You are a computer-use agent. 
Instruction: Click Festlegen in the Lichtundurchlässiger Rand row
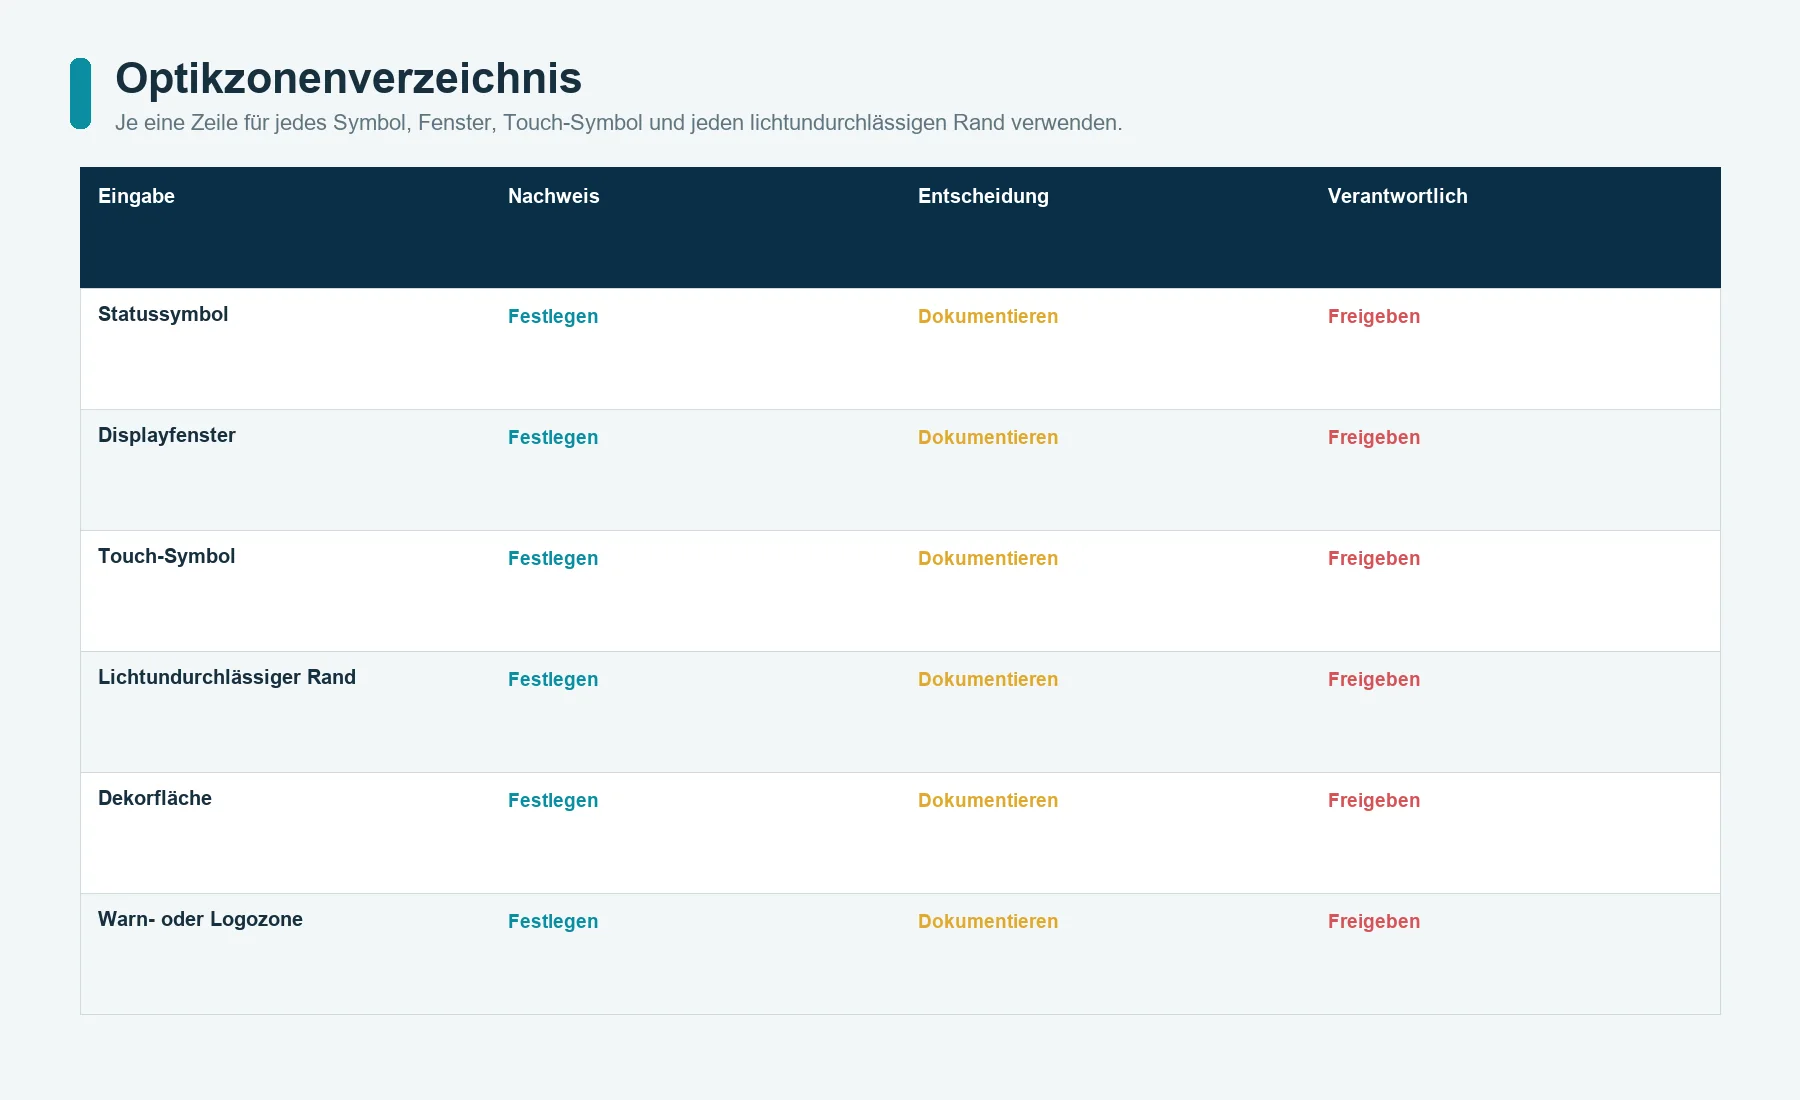click(x=553, y=680)
